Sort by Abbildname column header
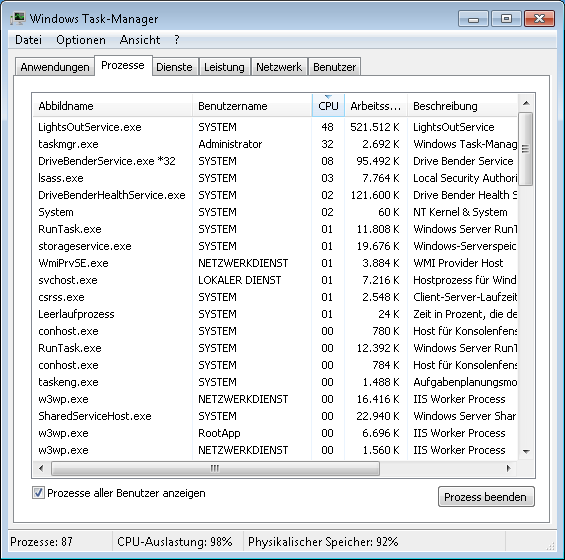The height and width of the screenshot is (560, 565). pos(112,106)
